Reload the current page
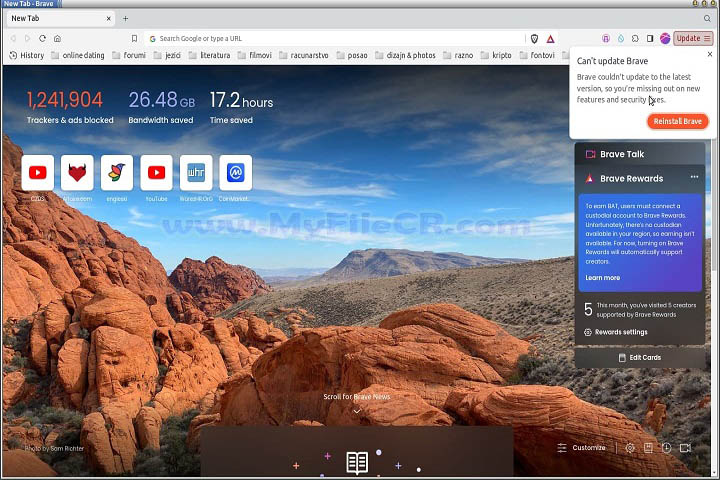The image size is (720, 480). pos(42,39)
